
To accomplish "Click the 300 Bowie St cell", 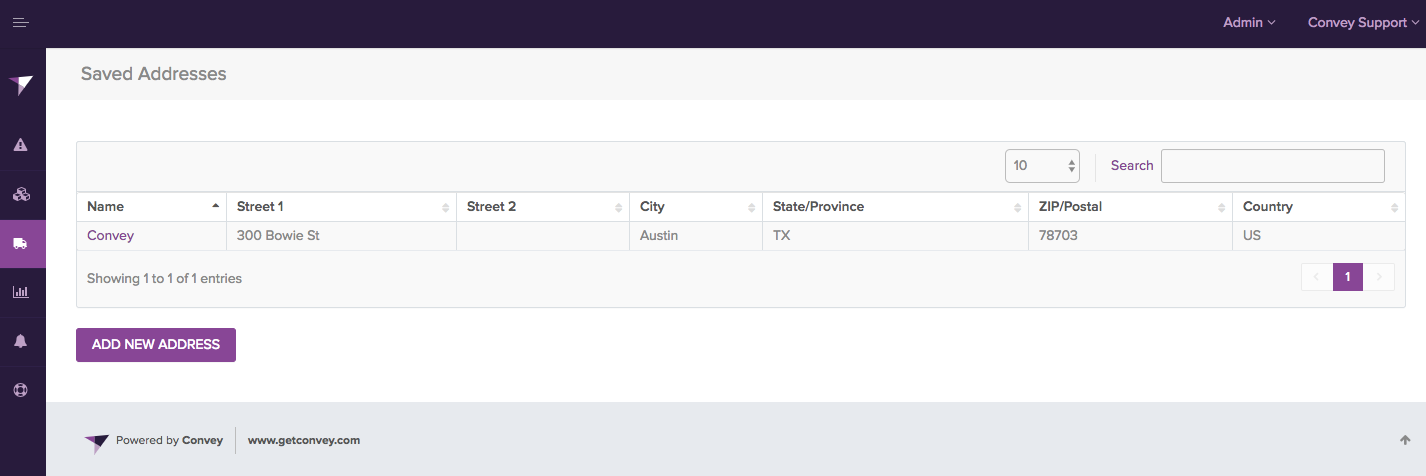I will point(342,236).
